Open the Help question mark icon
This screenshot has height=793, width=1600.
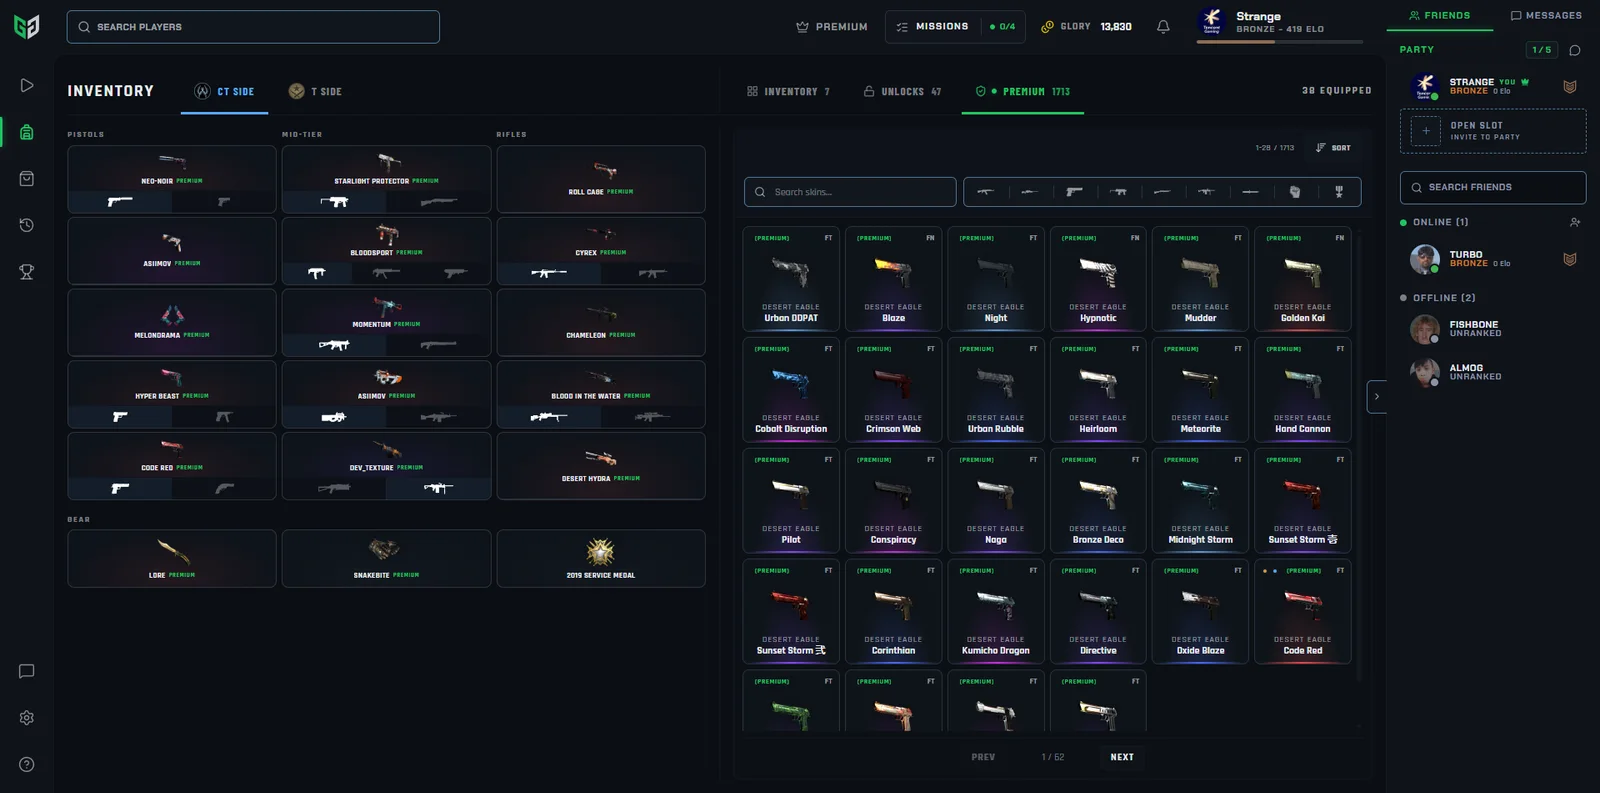[x=27, y=764]
